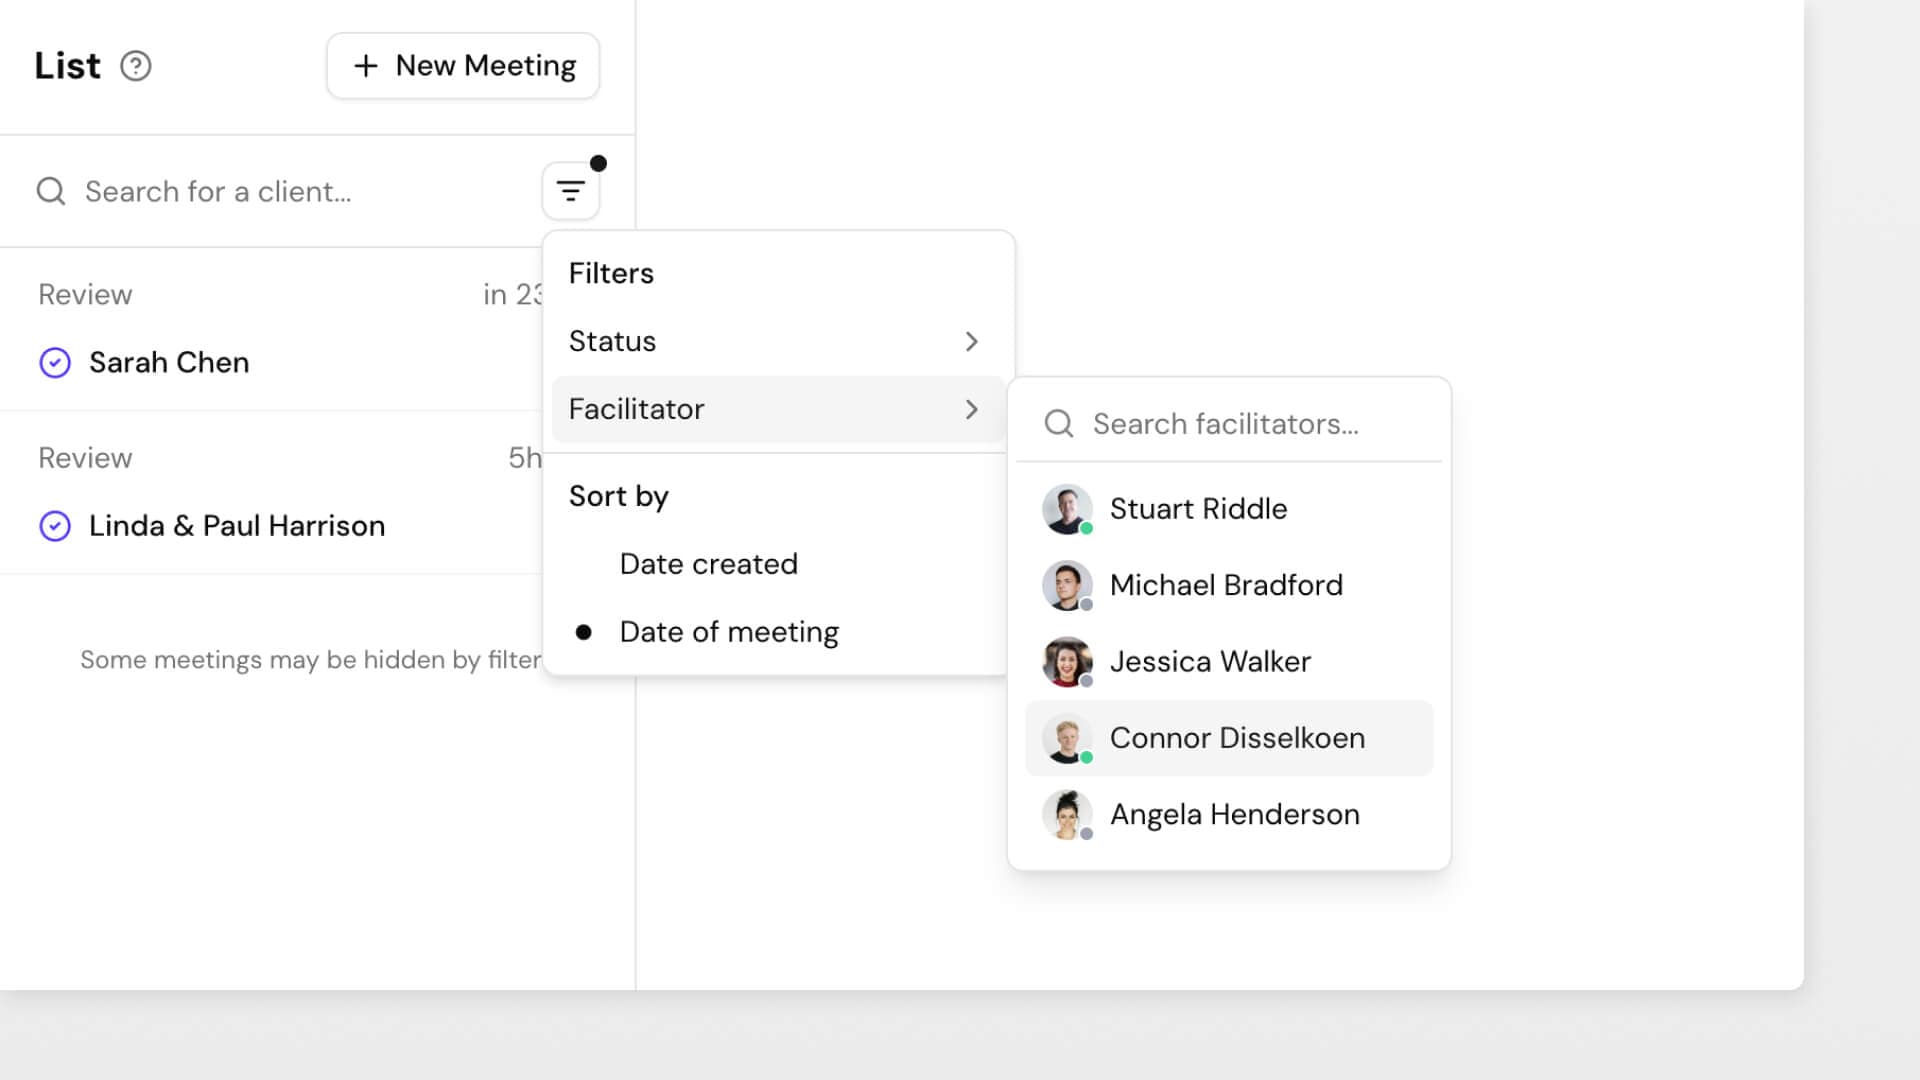Click the New Meeting button
1920x1080 pixels.
[x=462, y=65]
